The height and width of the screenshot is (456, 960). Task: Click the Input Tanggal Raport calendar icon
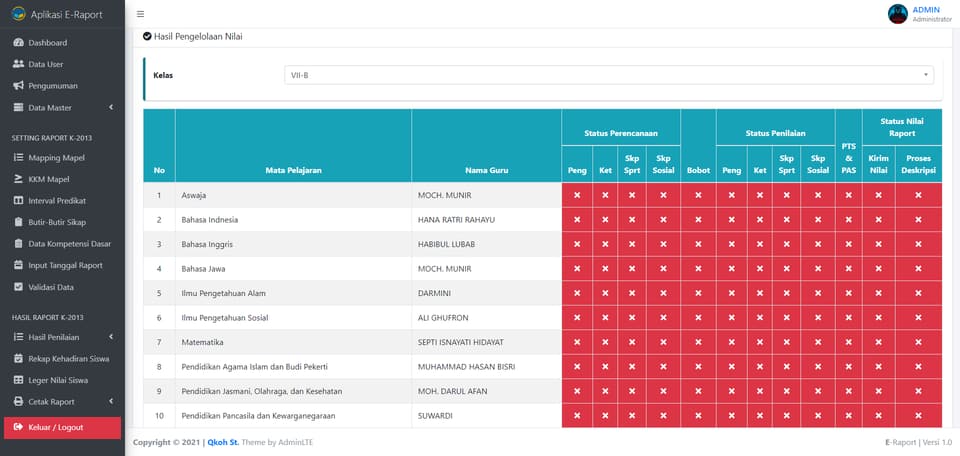coord(18,266)
